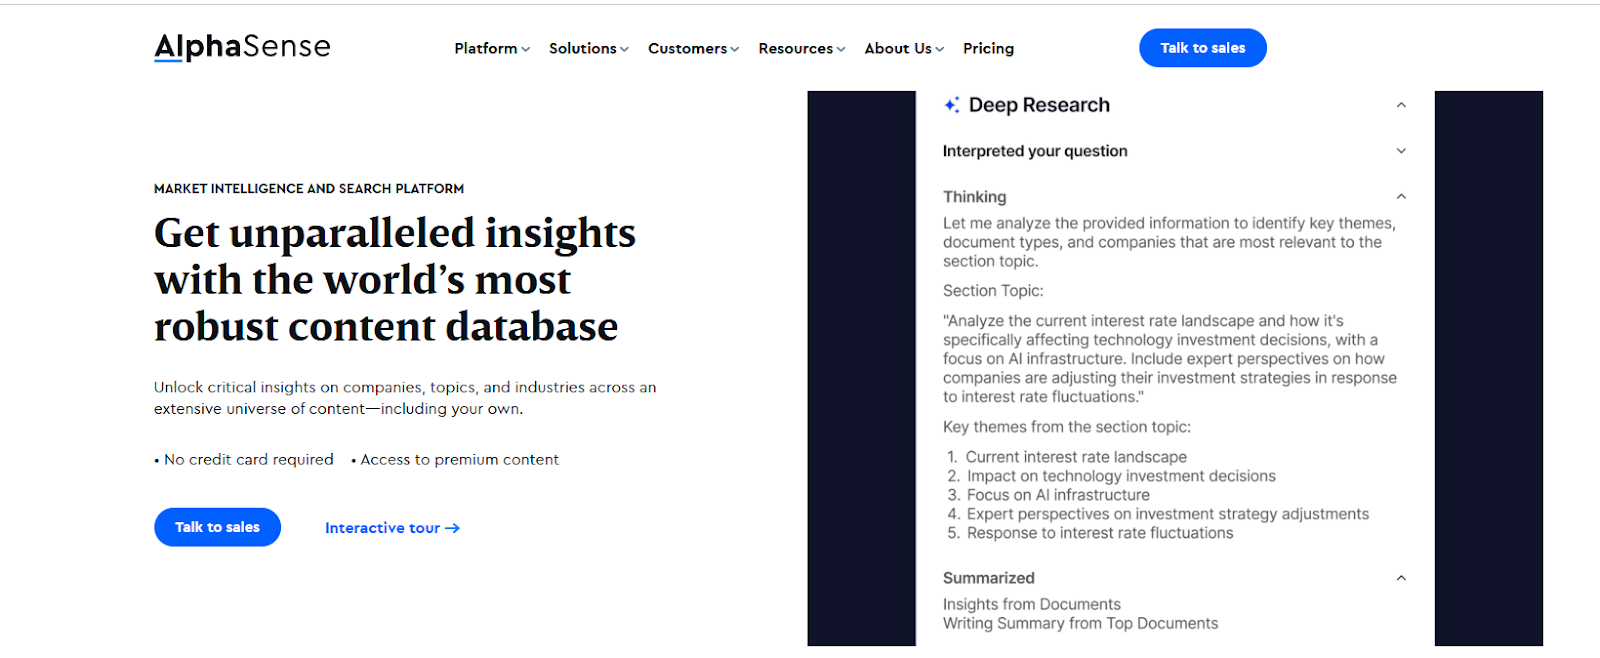This screenshot has height=658, width=1600.
Task: Click 'Expert perspectives on investment strategy adjustments'
Action: tap(1167, 514)
